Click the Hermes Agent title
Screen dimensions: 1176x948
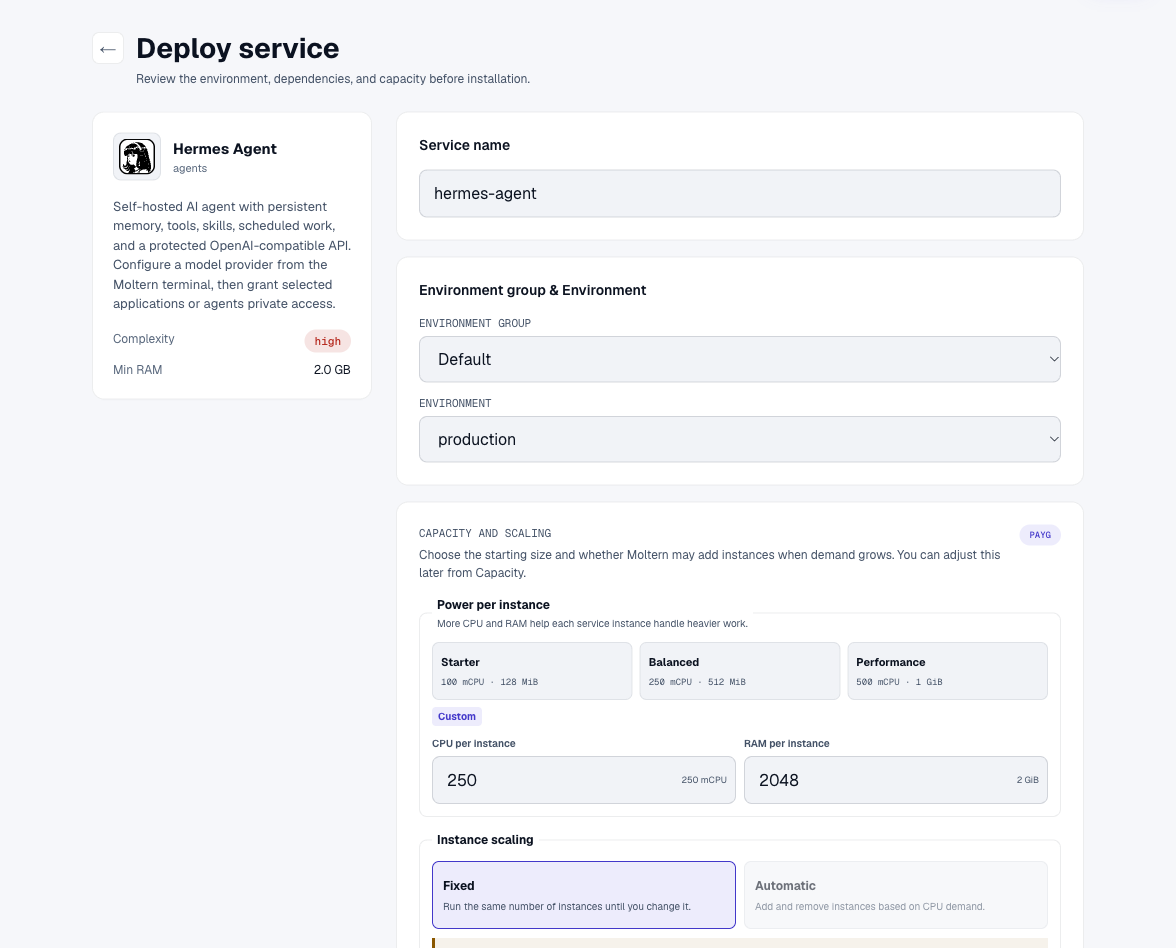[225, 148]
